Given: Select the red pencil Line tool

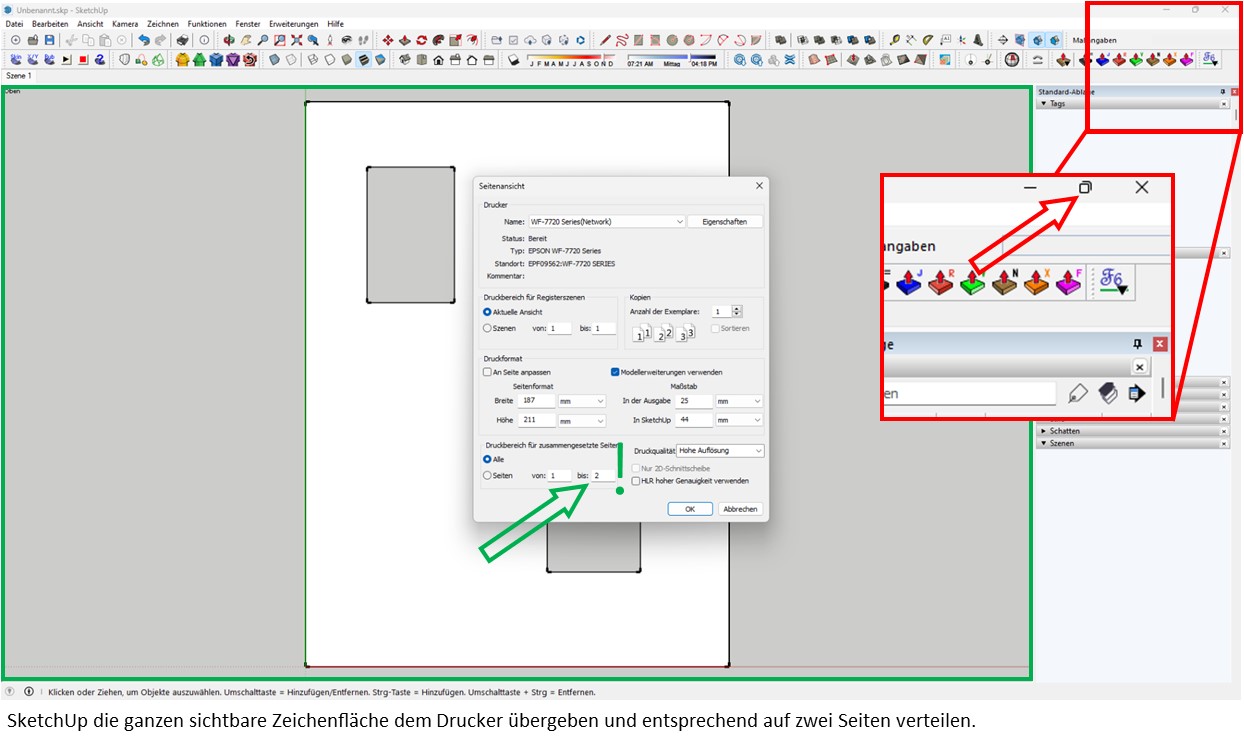Looking at the screenshot, I should point(605,40).
